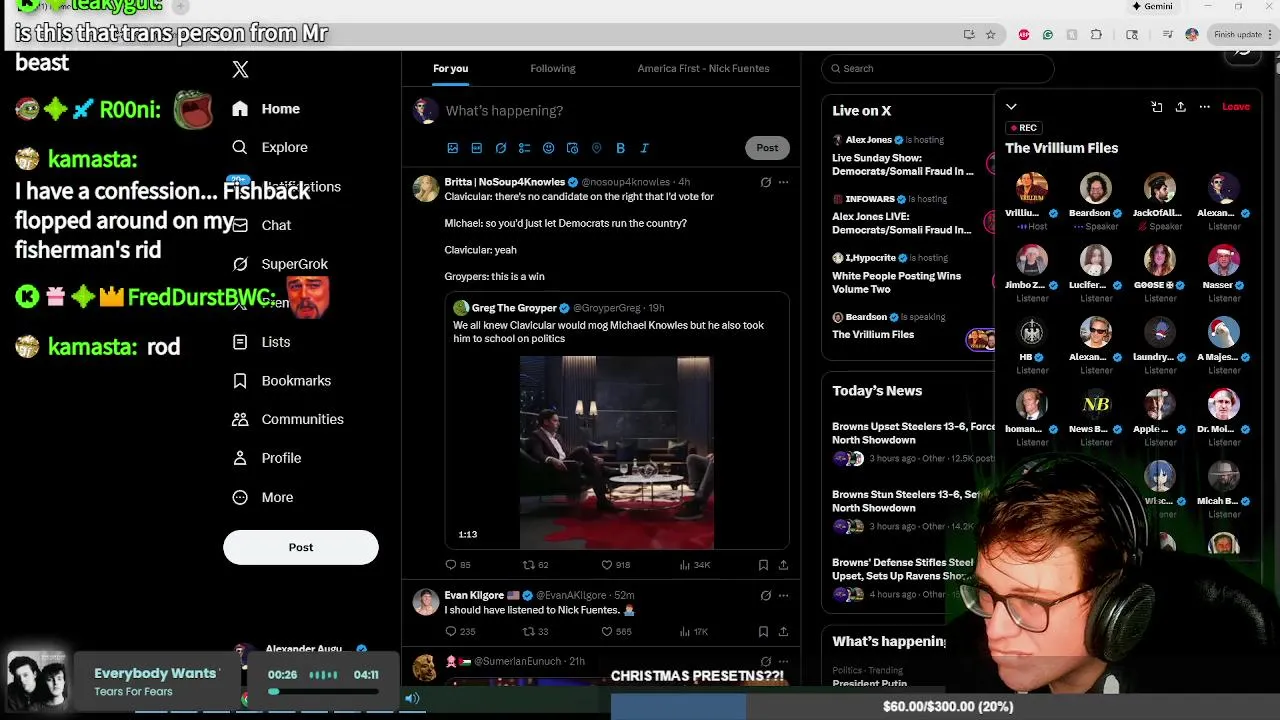Open the emoji picker in composer
This screenshot has width=1280, height=720.
pyautogui.click(x=548, y=148)
